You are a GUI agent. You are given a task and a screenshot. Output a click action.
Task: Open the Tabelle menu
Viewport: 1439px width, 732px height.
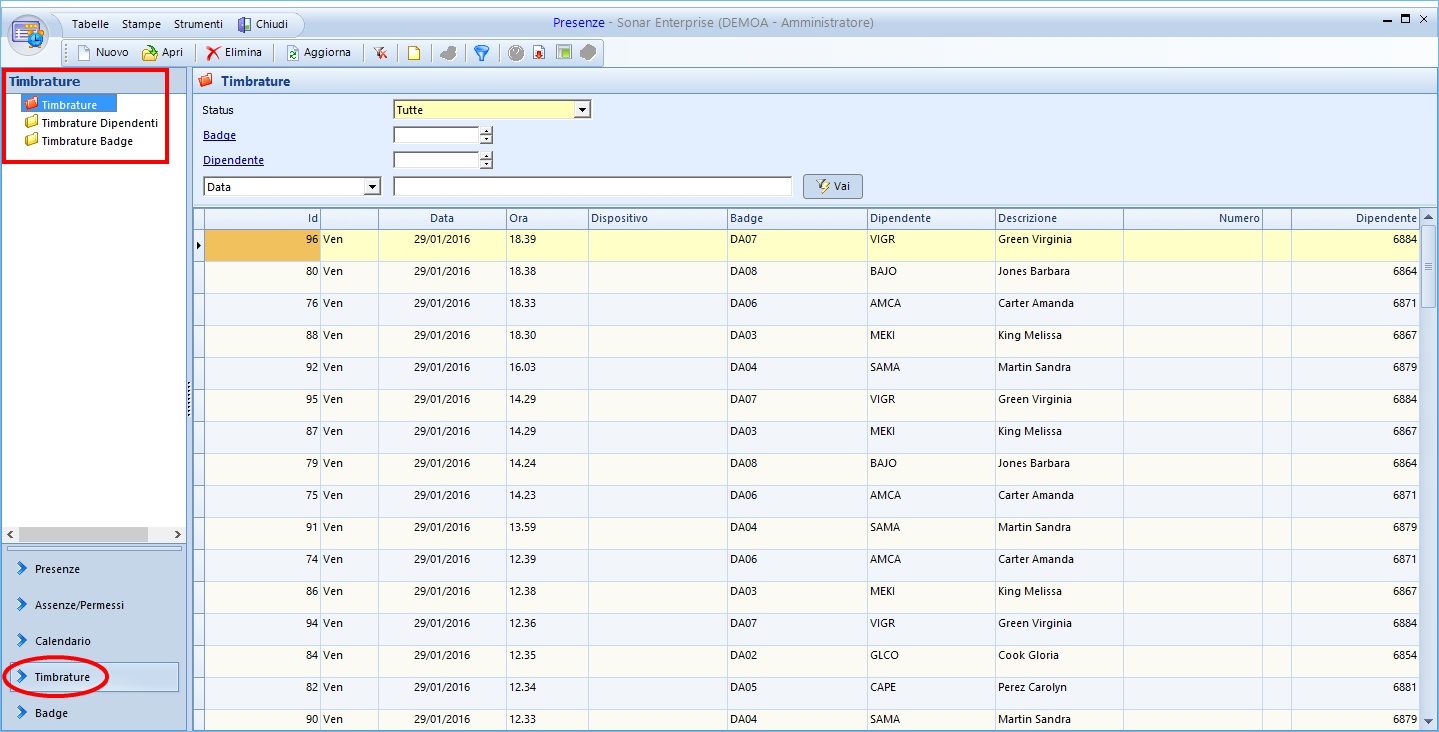coord(90,24)
